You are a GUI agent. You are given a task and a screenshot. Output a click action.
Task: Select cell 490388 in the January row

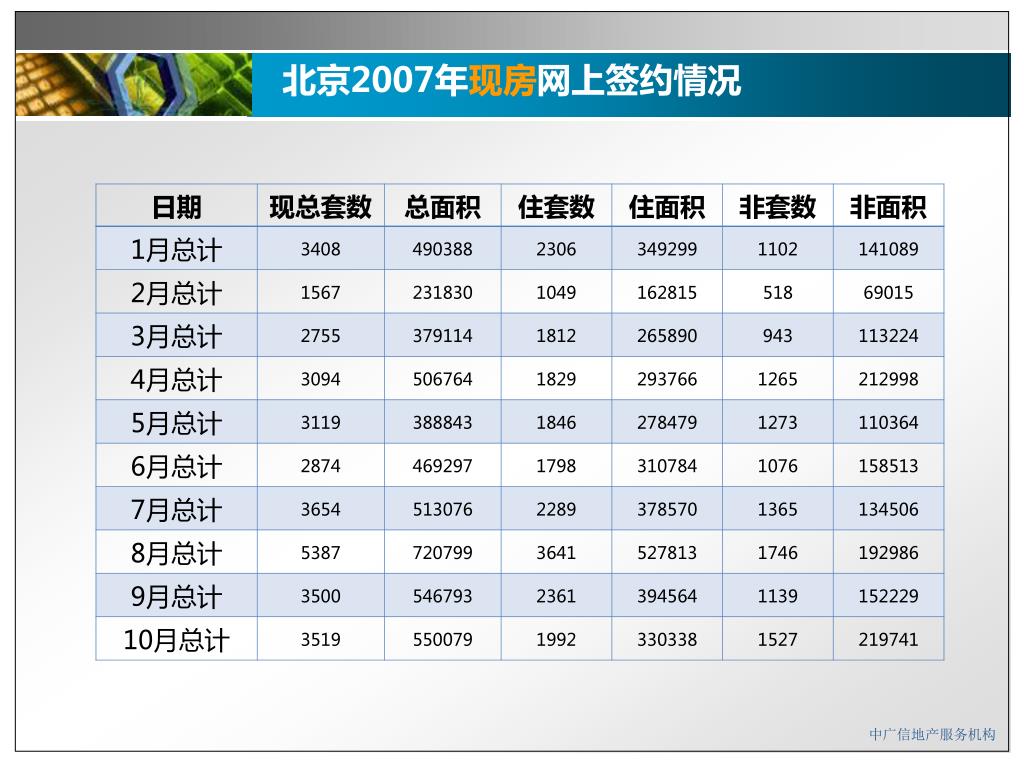click(443, 249)
